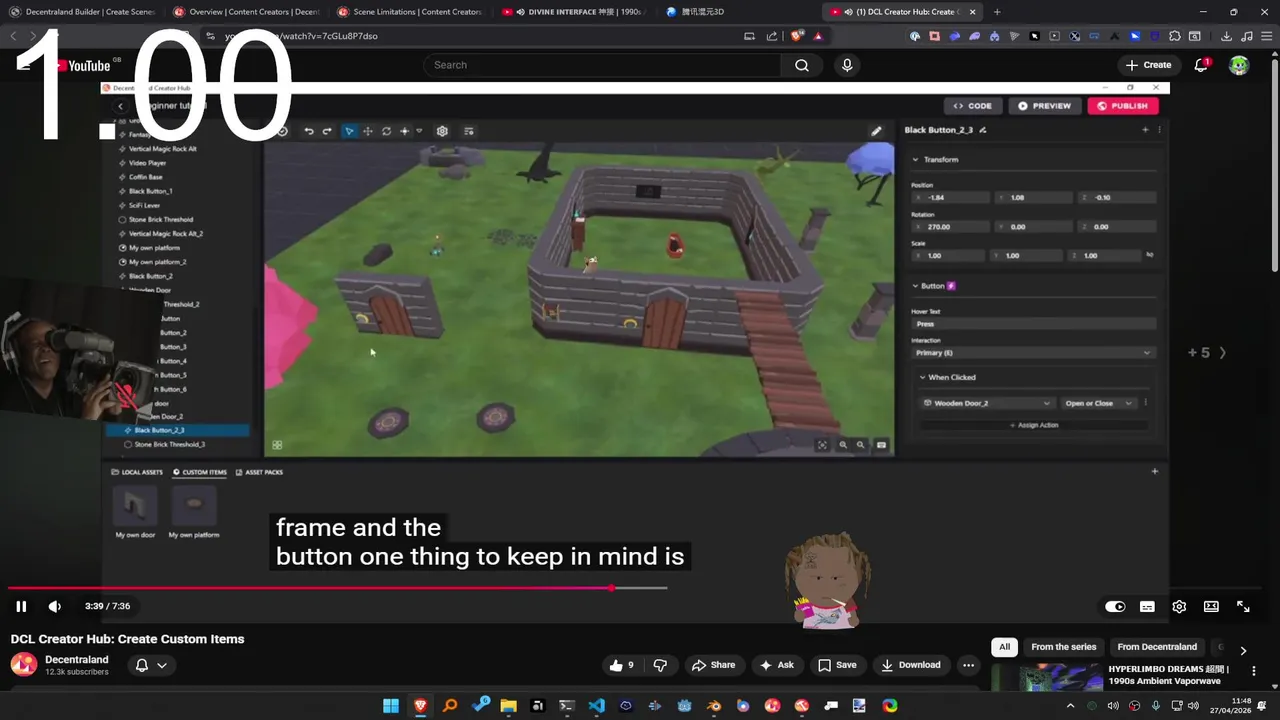
Task: Click the Download button
Action: tap(911, 665)
